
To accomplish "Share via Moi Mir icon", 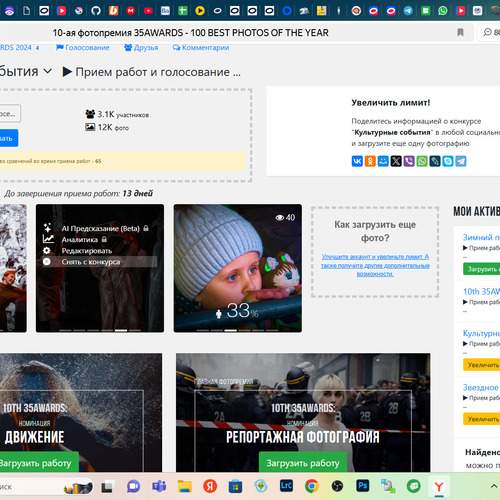I will click(x=383, y=161).
